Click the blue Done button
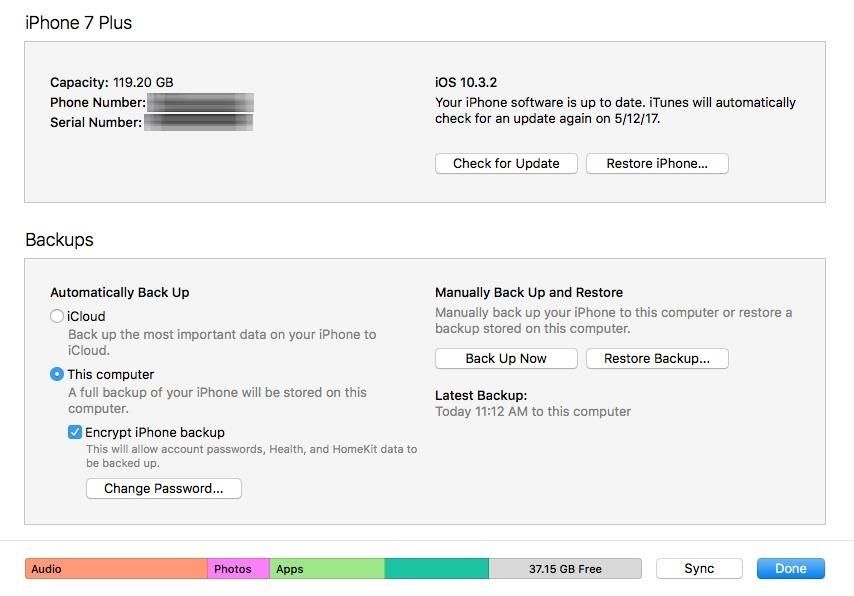Screen dimensions: 854x596 [790, 568]
